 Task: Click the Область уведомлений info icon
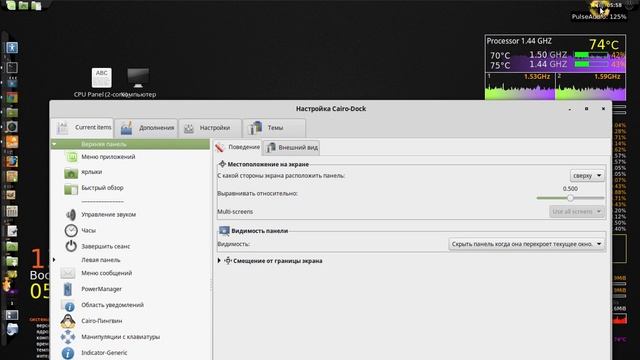click(x=69, y=306)
